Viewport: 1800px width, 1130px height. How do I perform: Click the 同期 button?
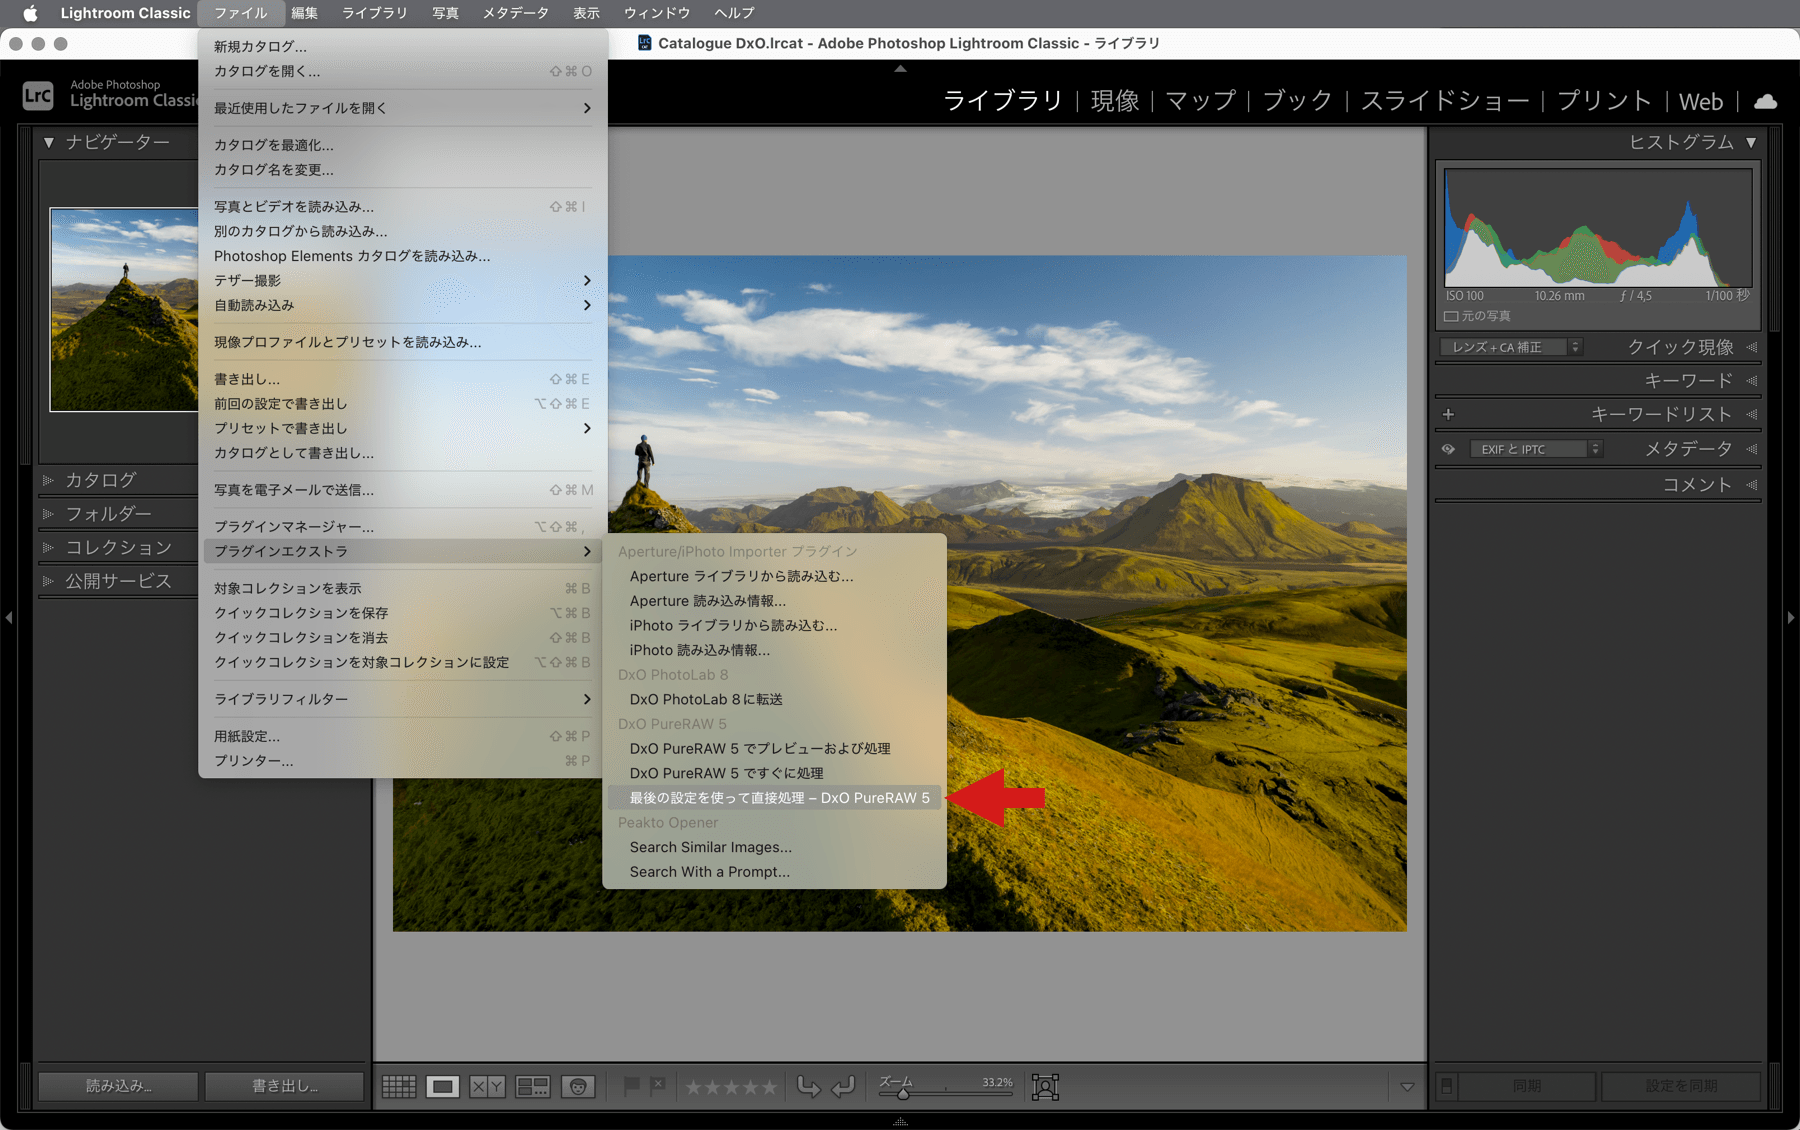tap(1527, 1086)
